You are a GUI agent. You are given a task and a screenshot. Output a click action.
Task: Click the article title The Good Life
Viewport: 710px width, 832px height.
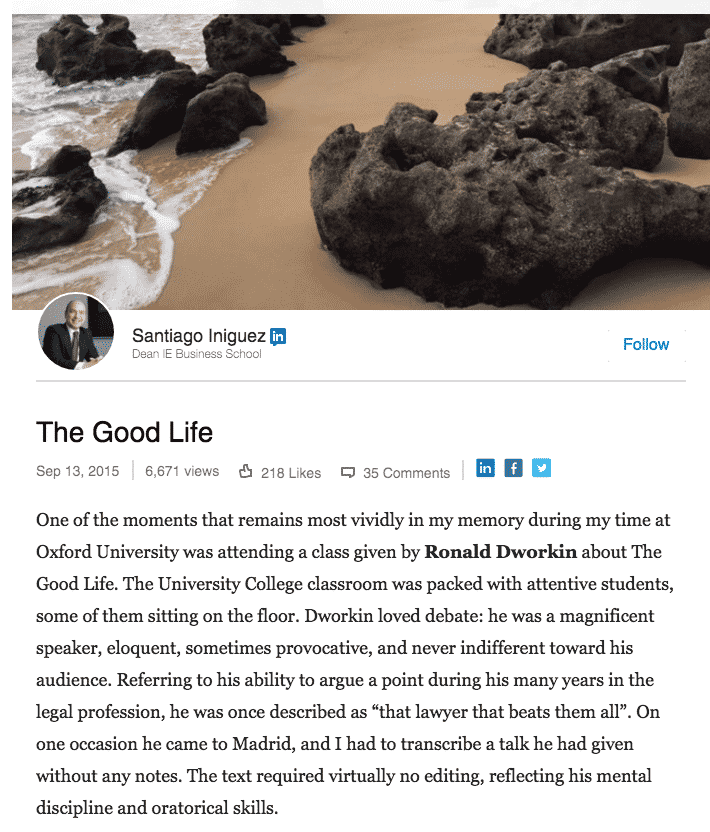point(125,432)
